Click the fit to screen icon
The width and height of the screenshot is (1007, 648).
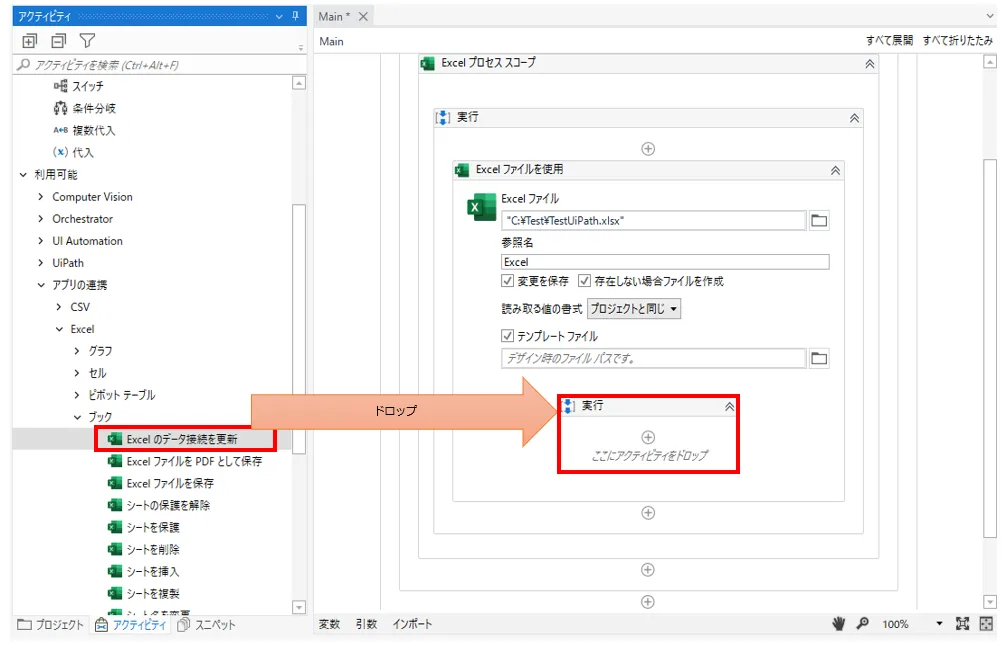coord(963,624)
